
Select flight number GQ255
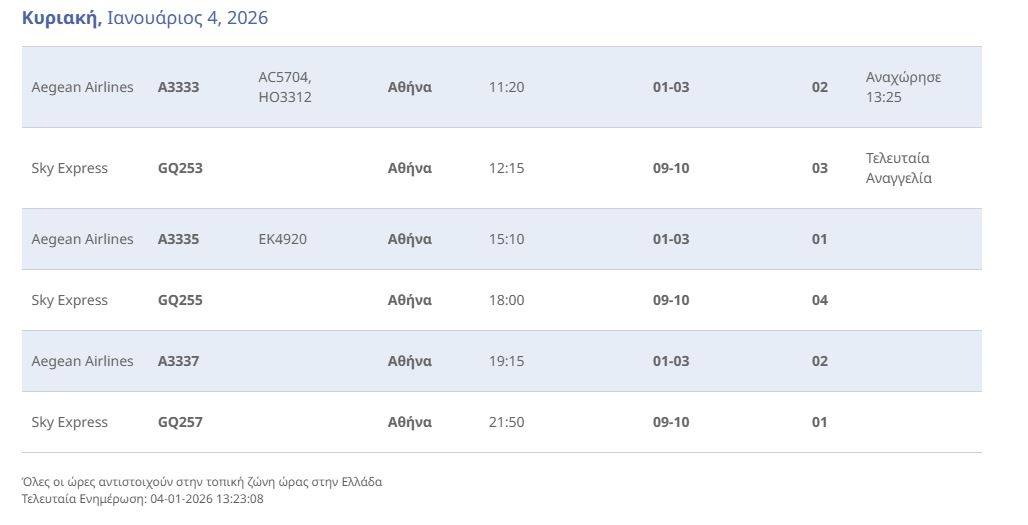coord(180,300)
